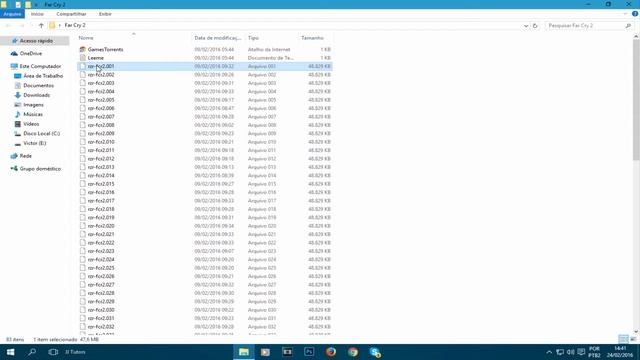
Task: Expand the address bar history dropdown
Action: (526, 26)
